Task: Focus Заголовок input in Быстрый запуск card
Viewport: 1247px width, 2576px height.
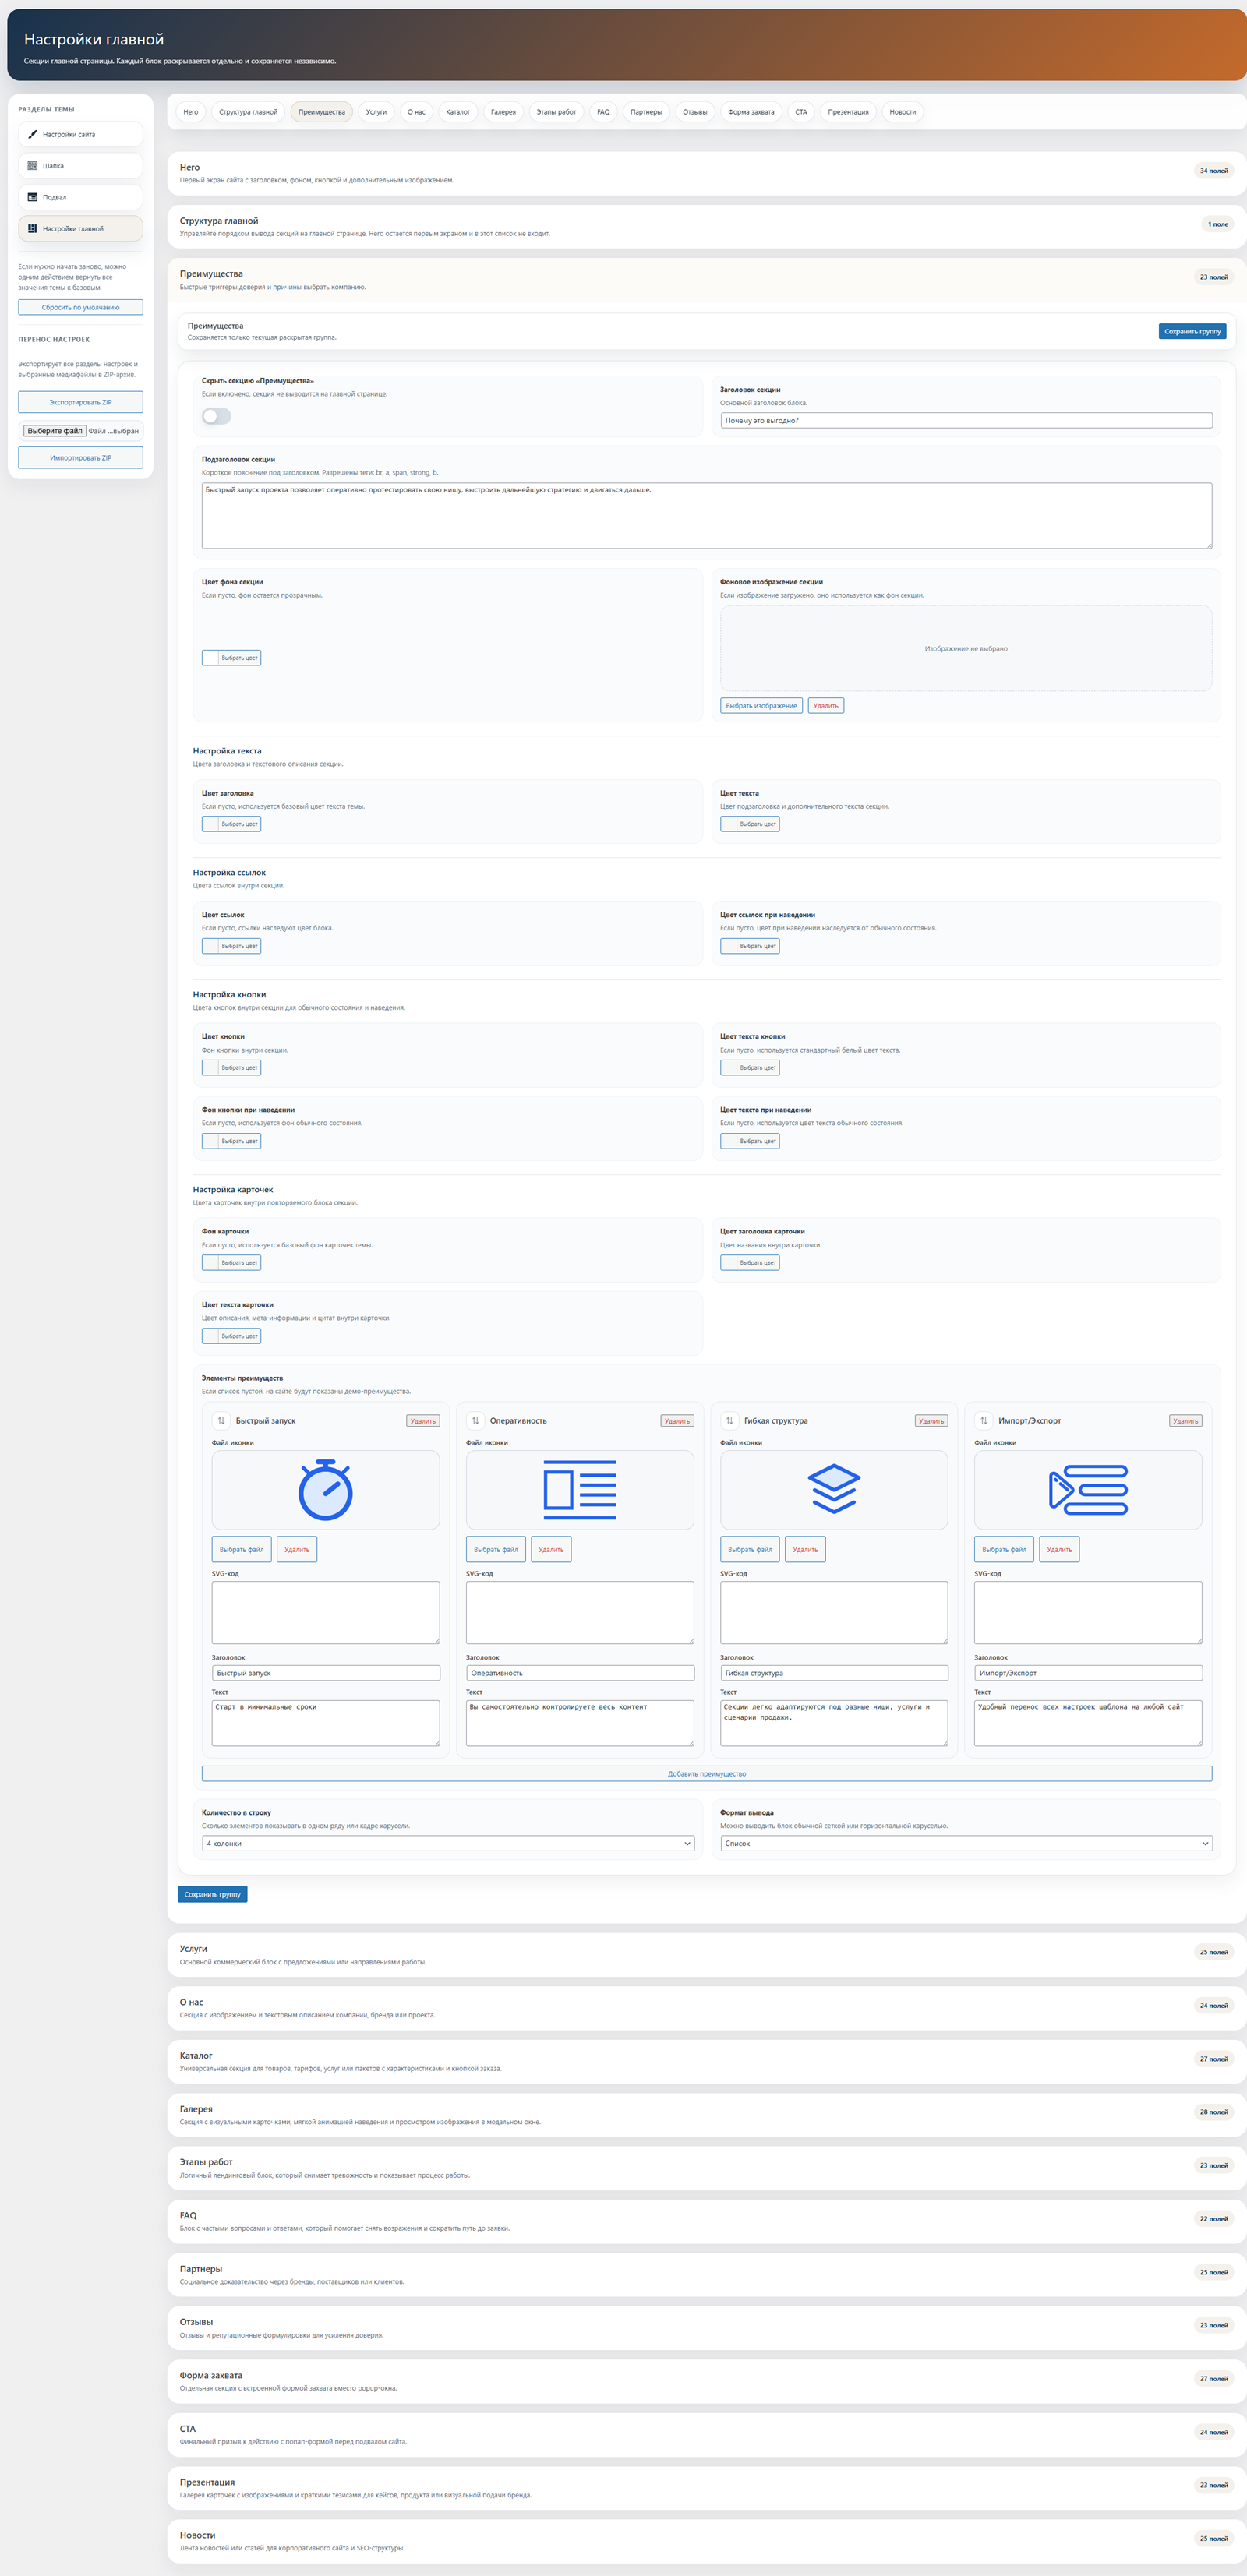Action: pos(326,1673)
